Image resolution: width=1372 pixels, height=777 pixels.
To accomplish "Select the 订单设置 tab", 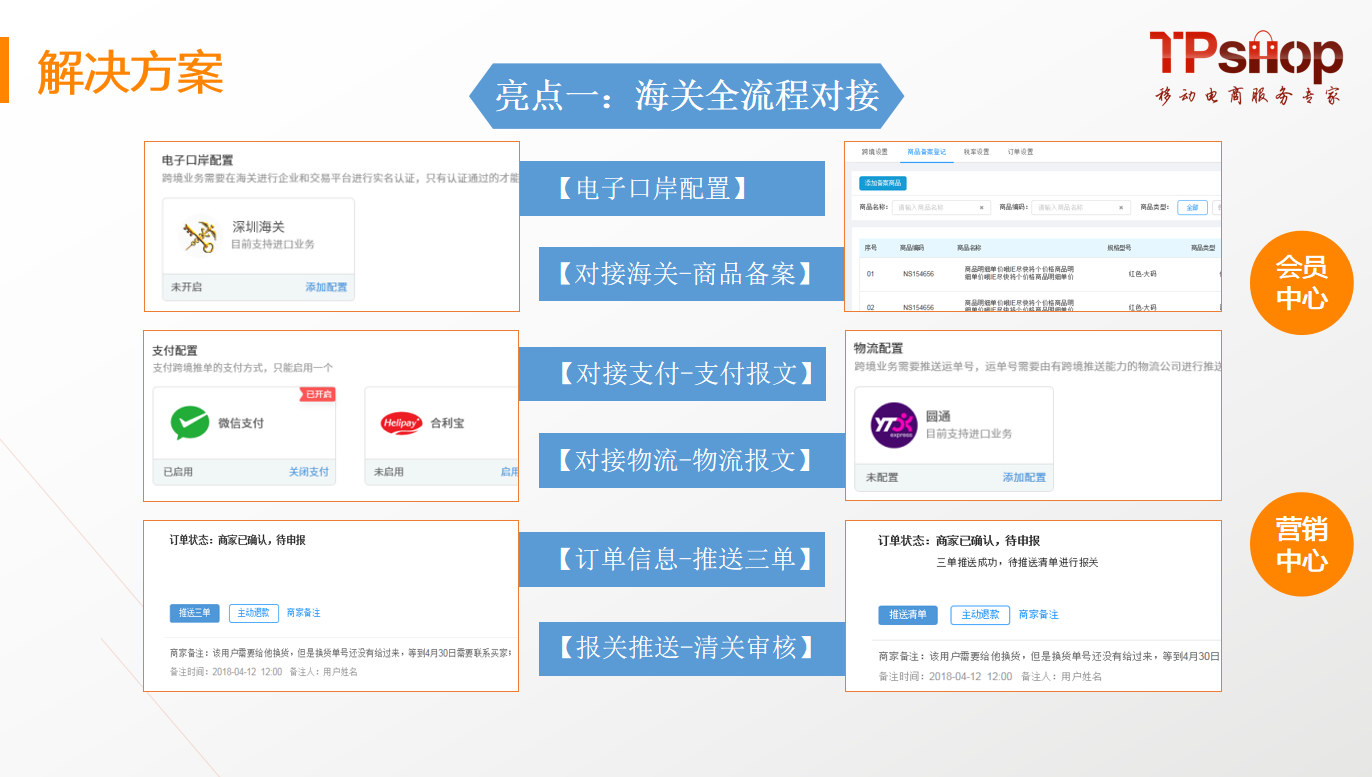I will 1020,152.
